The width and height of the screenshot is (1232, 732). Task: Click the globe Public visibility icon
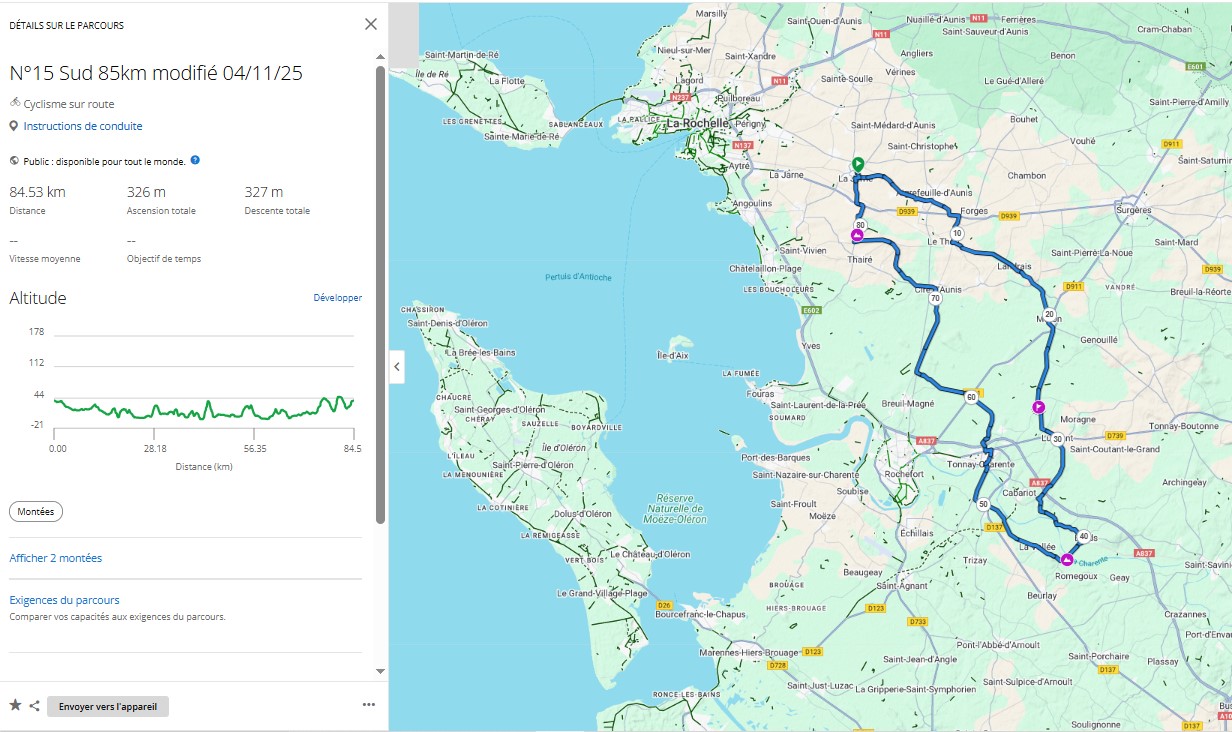click(x=14, y=160)
